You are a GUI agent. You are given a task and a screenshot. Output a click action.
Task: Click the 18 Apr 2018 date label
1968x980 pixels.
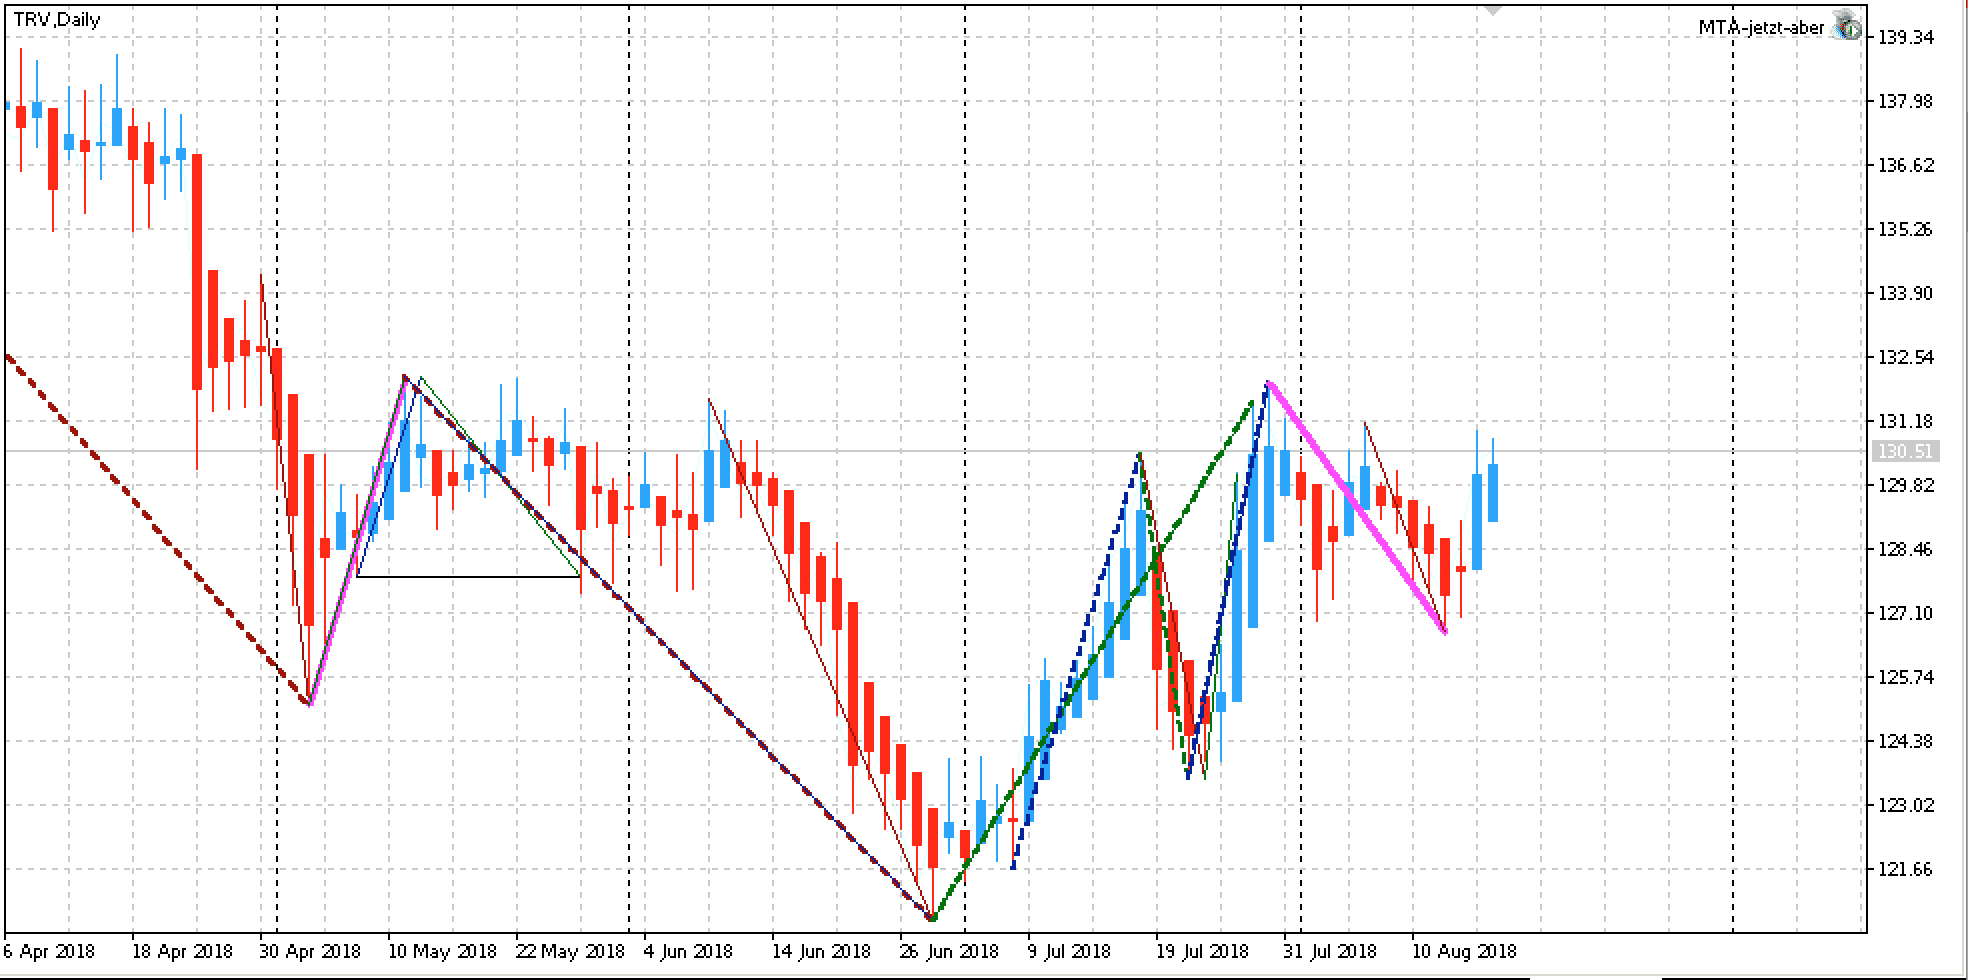[182, 951]
